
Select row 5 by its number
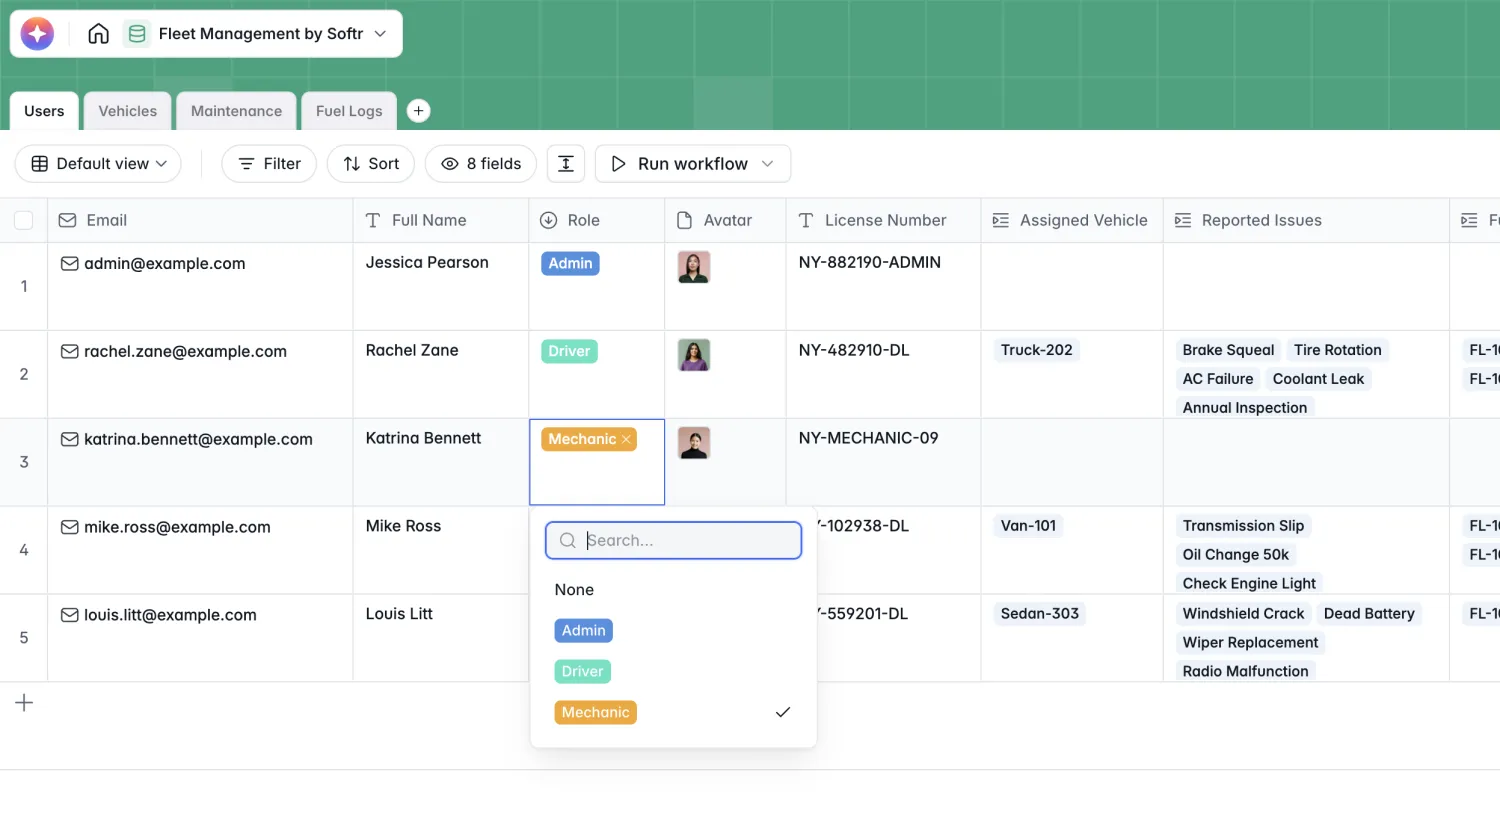pyautogui.click(x=24, y=638)
